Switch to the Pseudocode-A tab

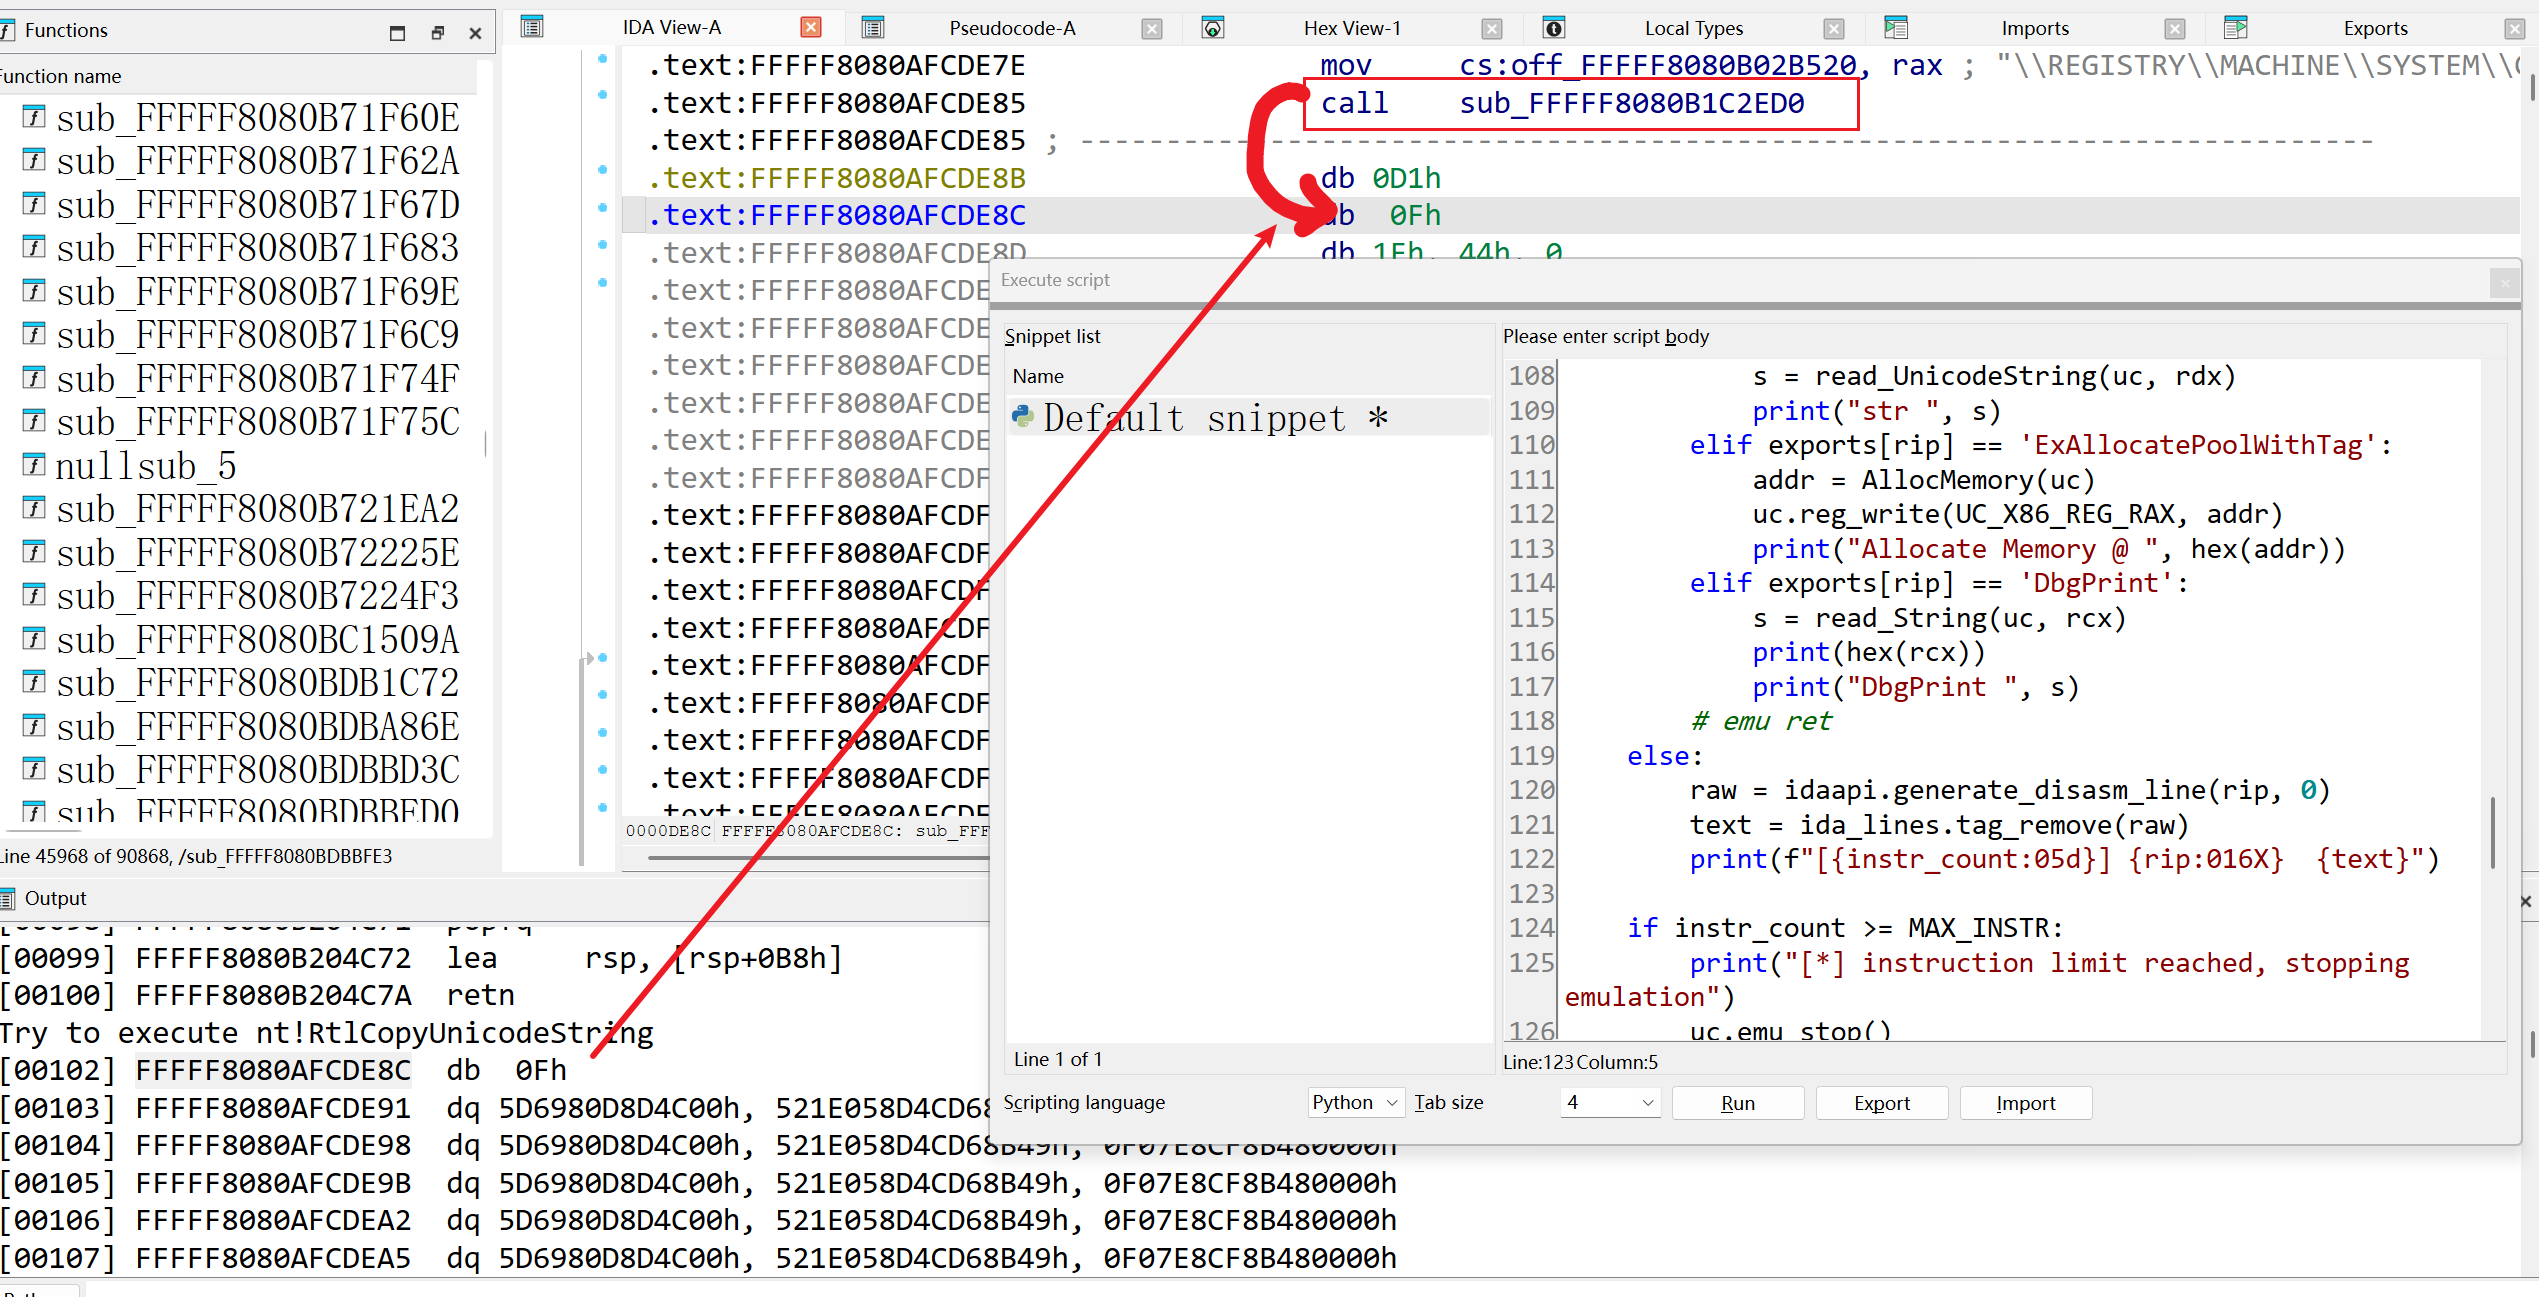1011,28
